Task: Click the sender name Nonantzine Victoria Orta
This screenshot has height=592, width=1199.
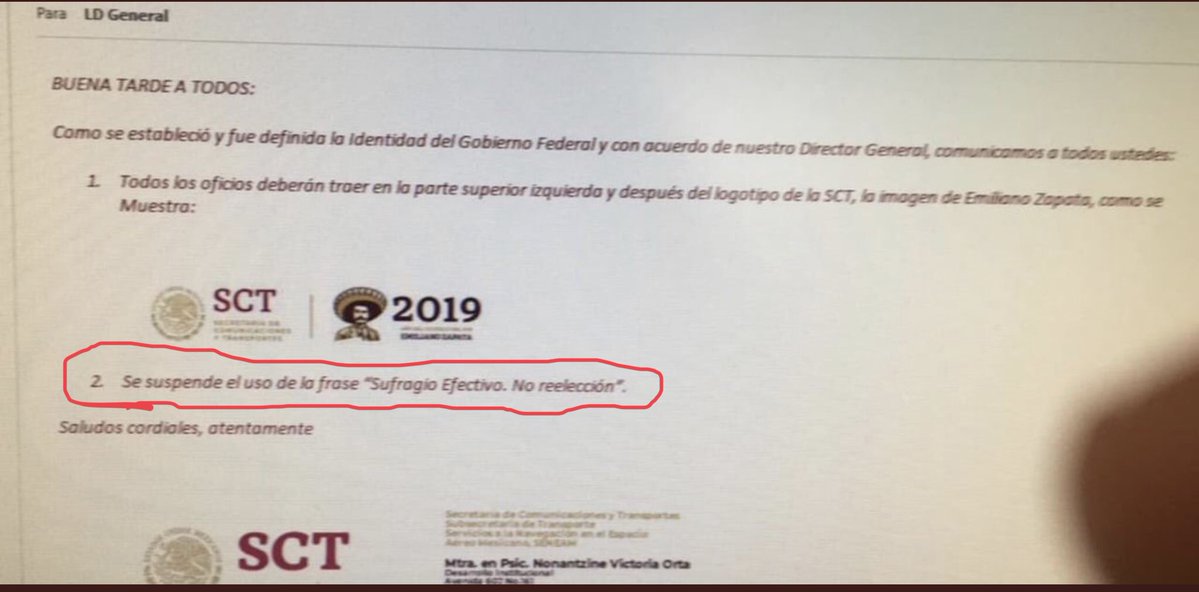Action: tap(611, 564)
